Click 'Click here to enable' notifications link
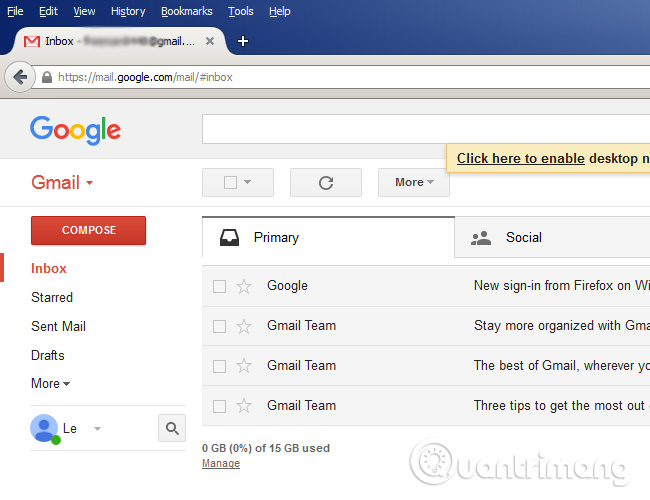The width and height of the screenshot is (650, 500). [521, 158]
